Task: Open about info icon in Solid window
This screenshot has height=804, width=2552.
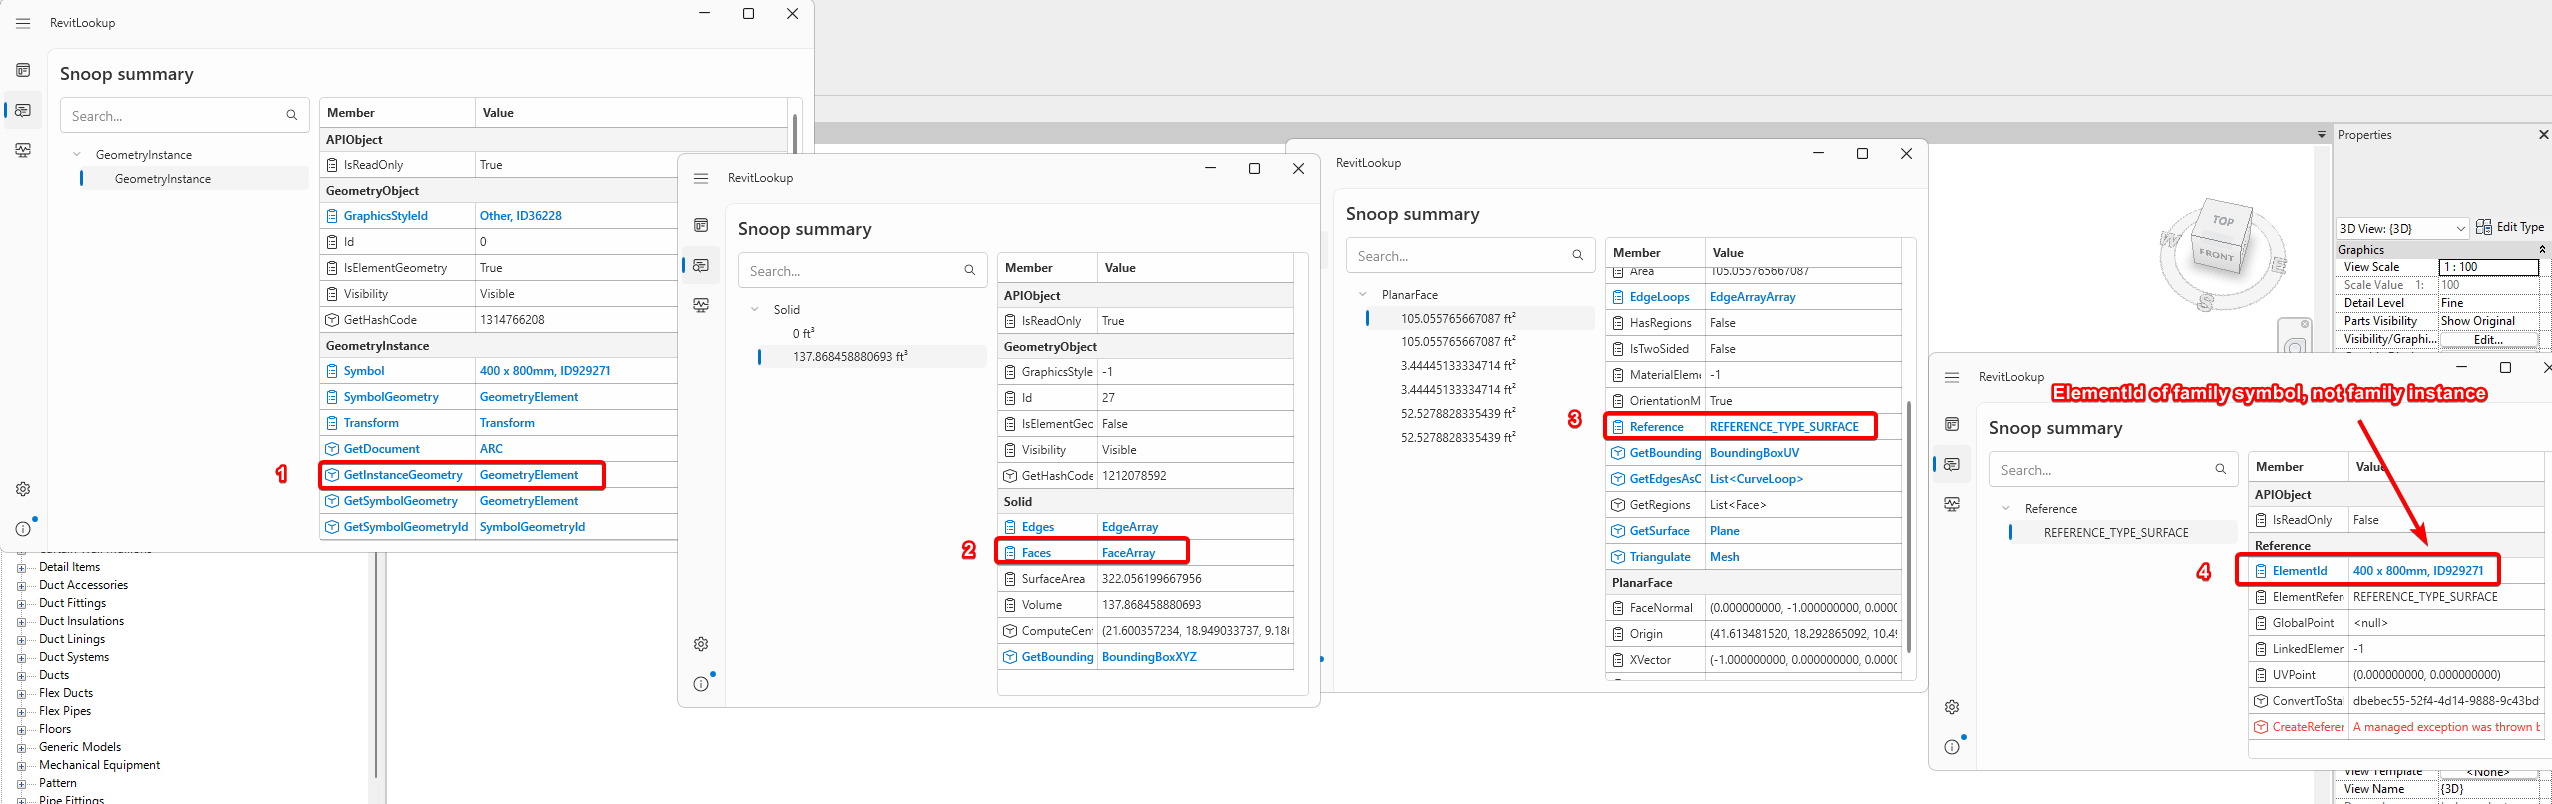Action: [x=701, y=684]
